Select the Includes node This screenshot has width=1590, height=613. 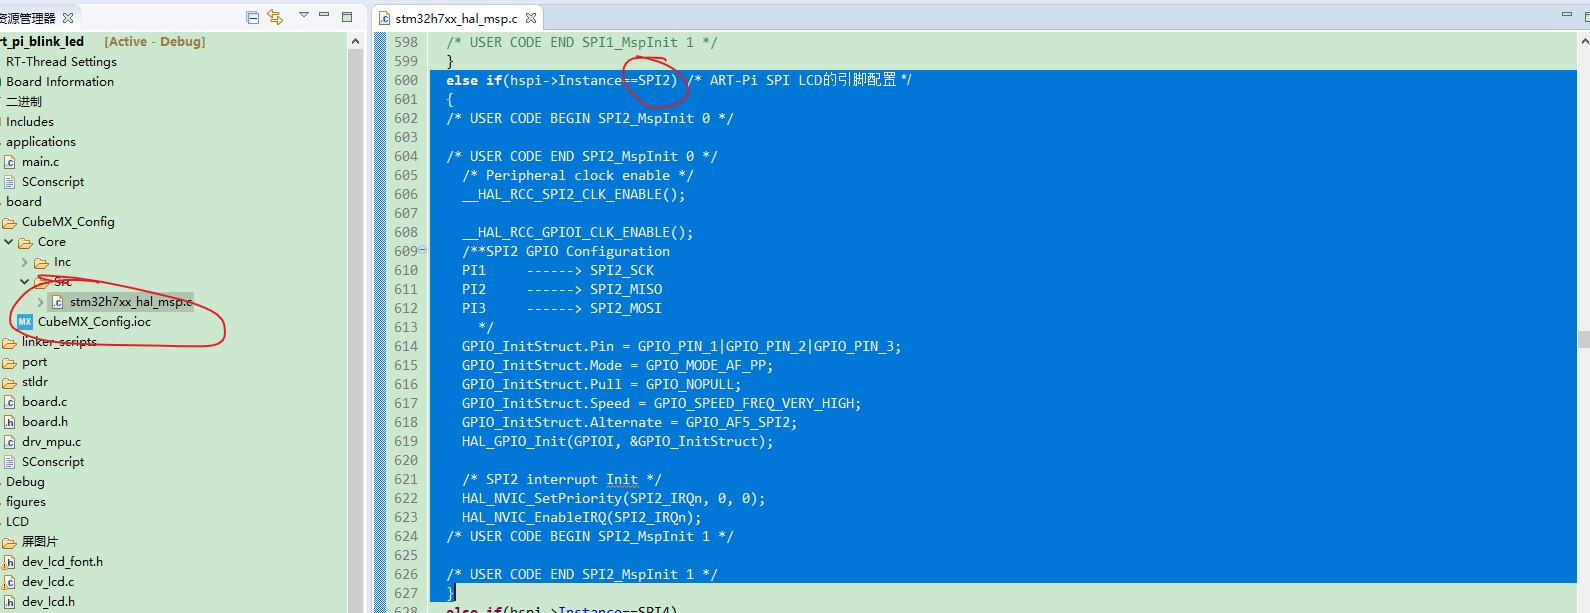[30, 121]
